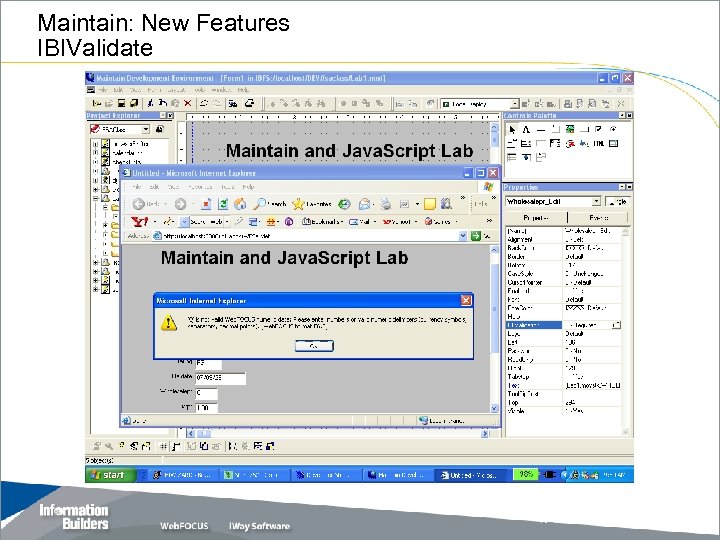720x540 pixels.
Task: Click the IE address bar URL field
Action: (x=310, y=236)
